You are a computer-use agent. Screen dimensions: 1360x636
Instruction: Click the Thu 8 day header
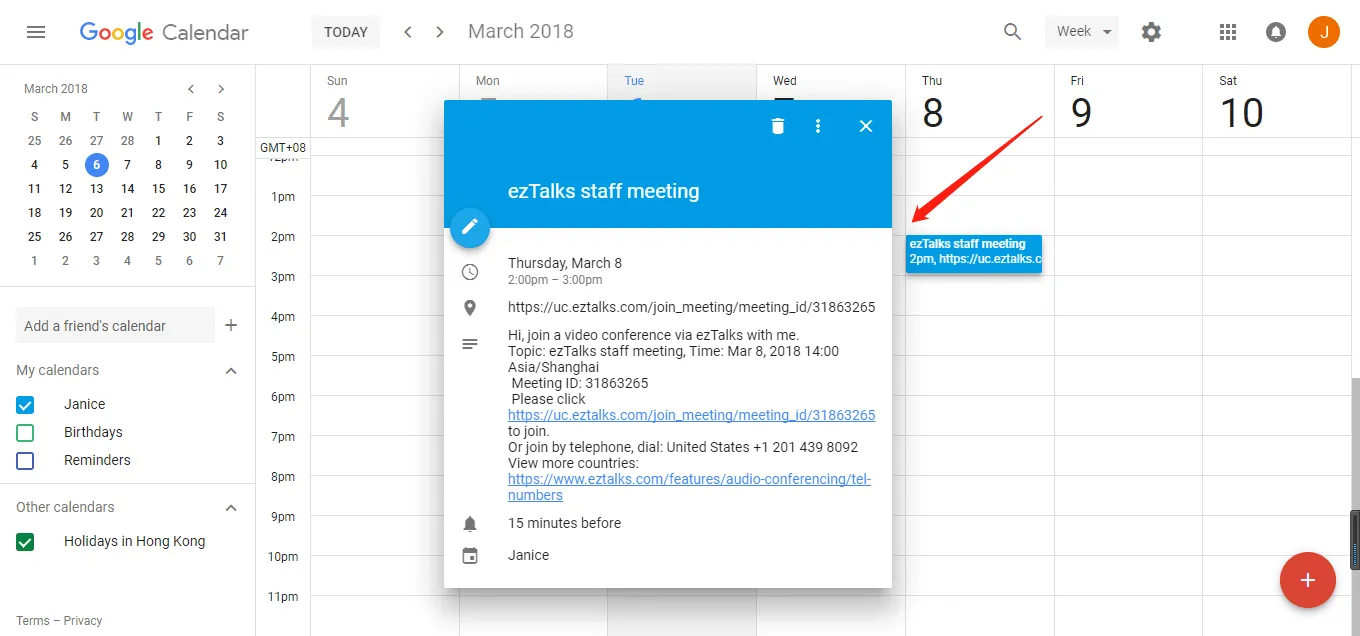932,103
